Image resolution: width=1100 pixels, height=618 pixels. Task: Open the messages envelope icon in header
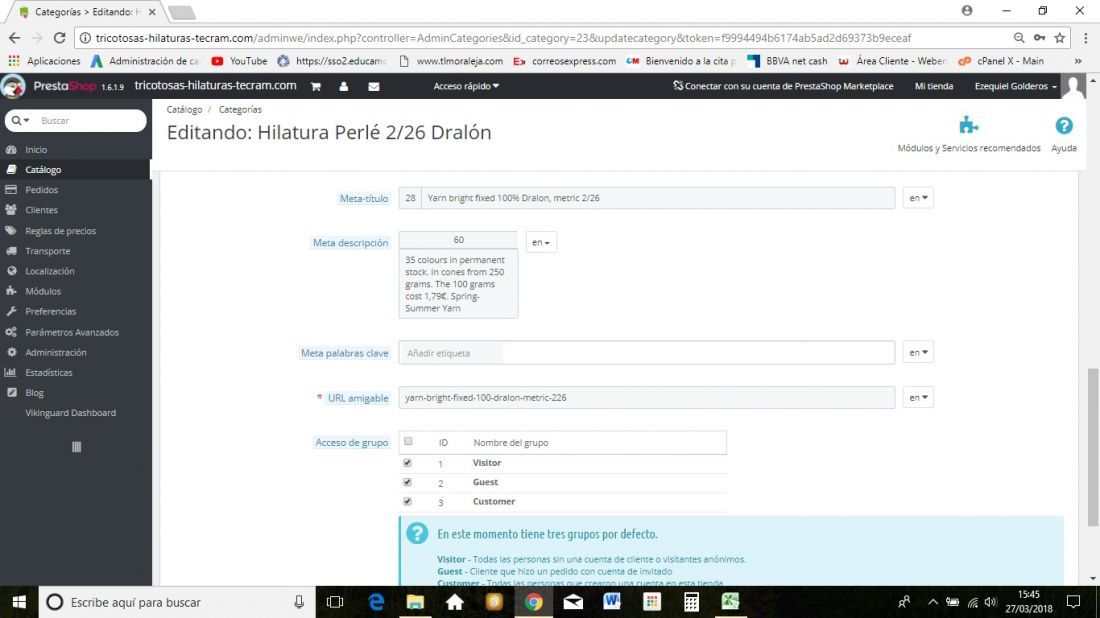pos(374,86)
